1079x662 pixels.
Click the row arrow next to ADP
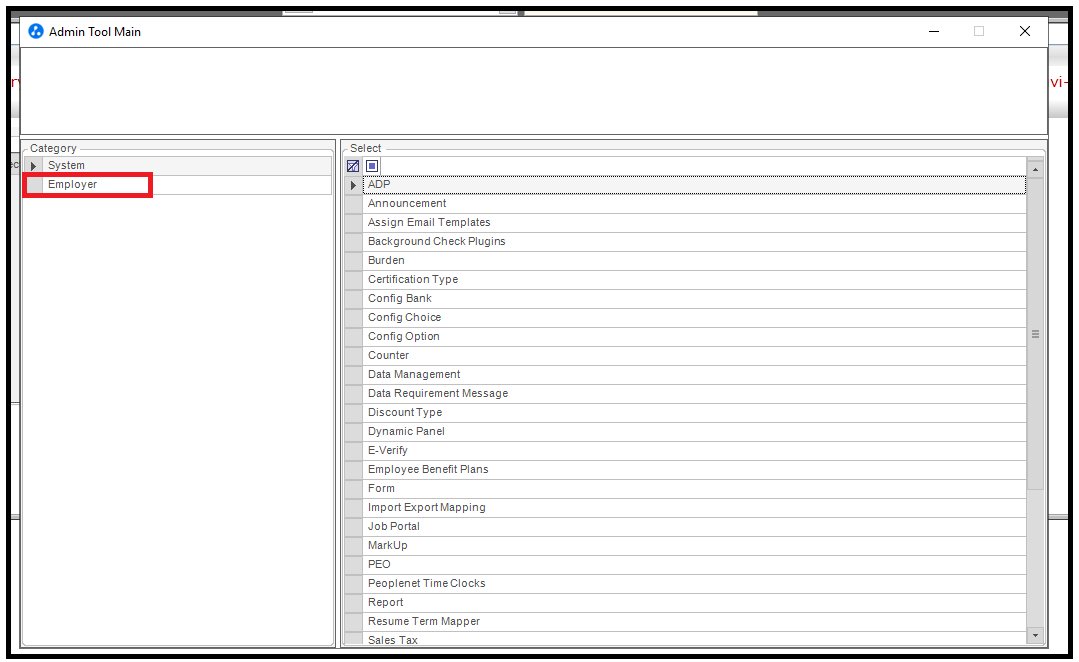(354, 185)
